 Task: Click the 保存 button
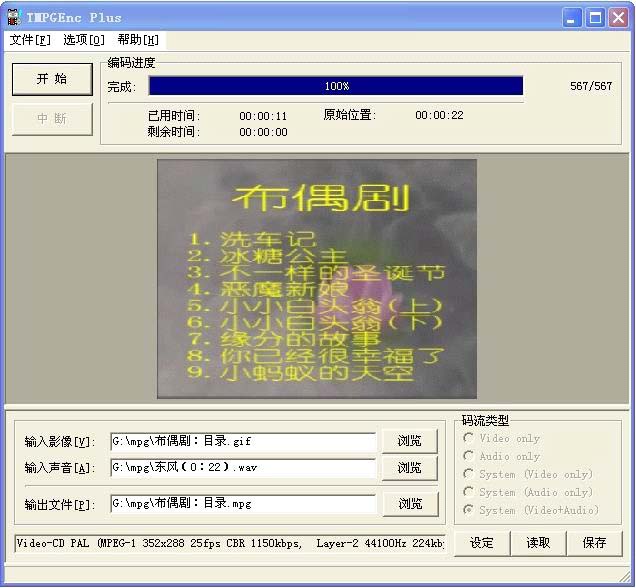pyautogui.click(x=594, y=542)
